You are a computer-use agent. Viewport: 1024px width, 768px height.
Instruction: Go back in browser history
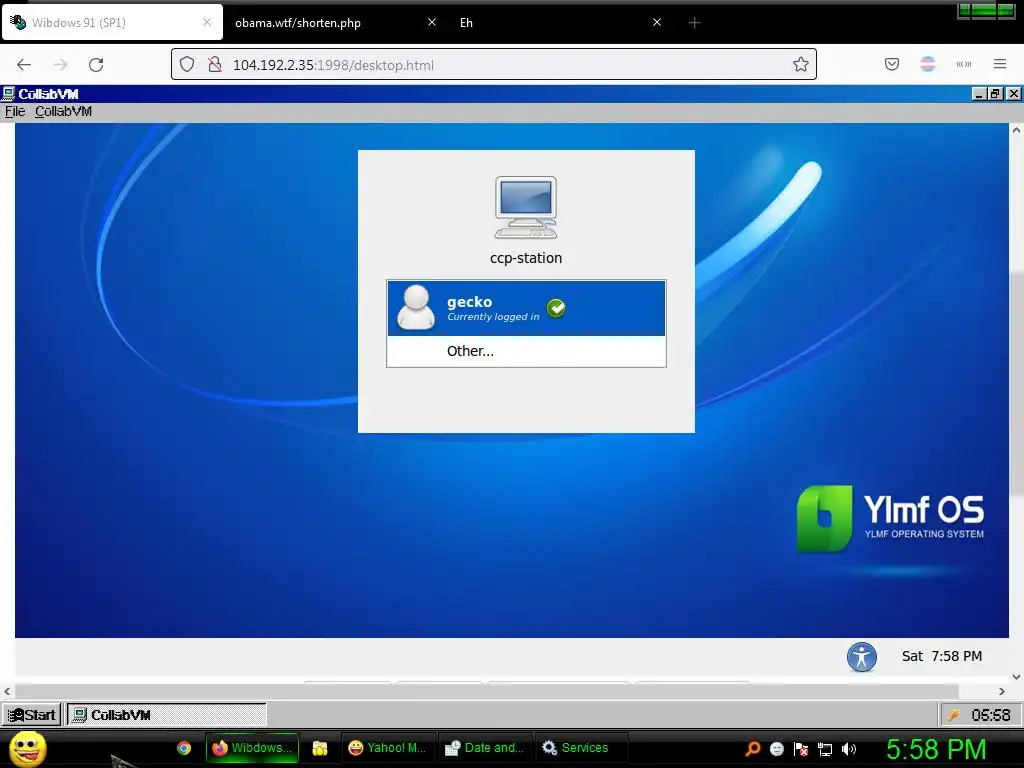click(x=24, y=65)
